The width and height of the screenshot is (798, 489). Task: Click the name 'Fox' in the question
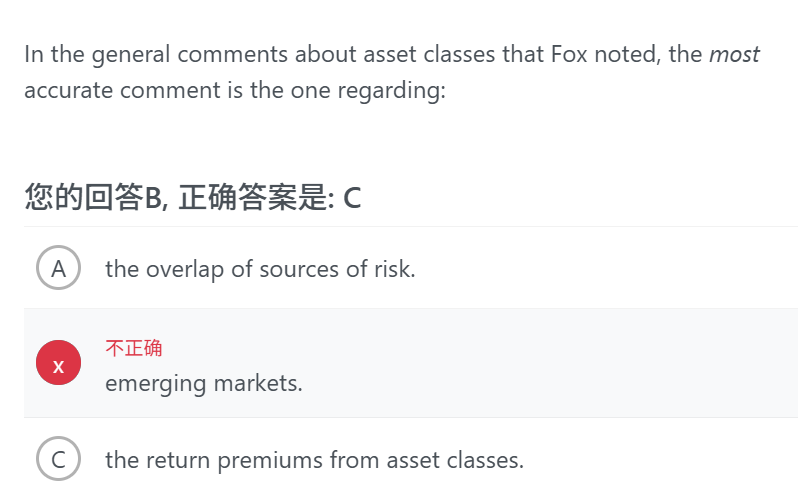point(569,54)
